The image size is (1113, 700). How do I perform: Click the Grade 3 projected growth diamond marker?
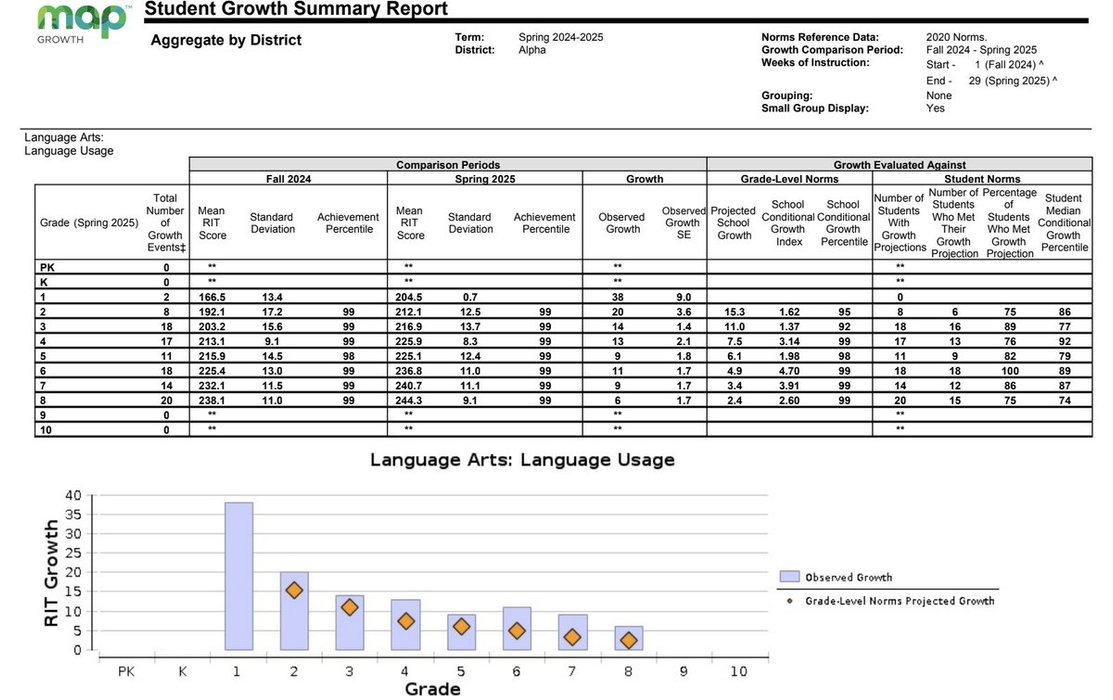pyautogui.click(x=349, y=608)
